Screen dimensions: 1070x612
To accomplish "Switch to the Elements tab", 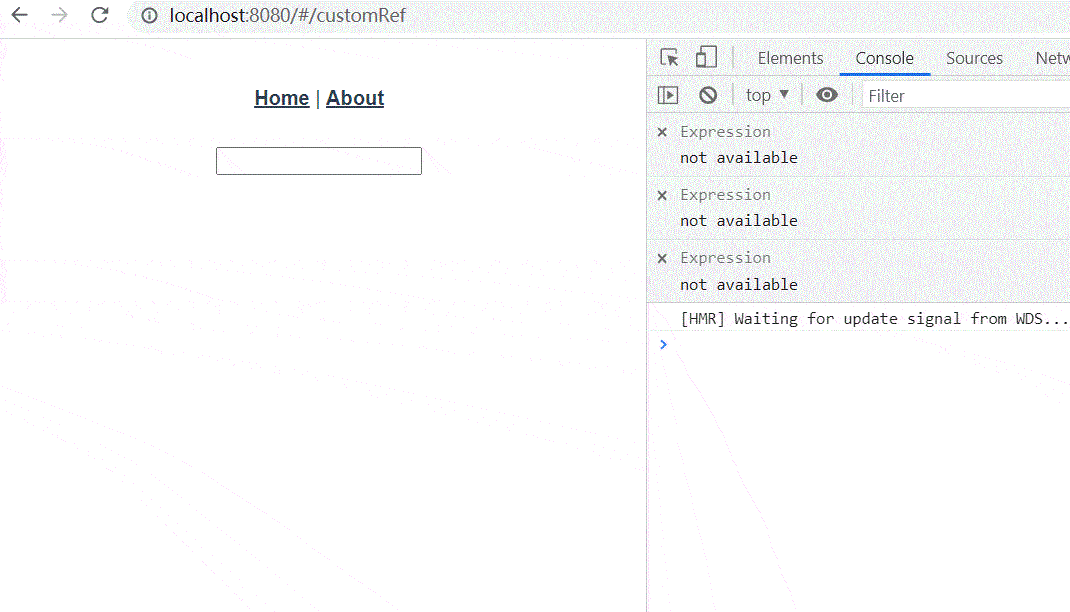I will pyautogui.click(x=790, y=59).
